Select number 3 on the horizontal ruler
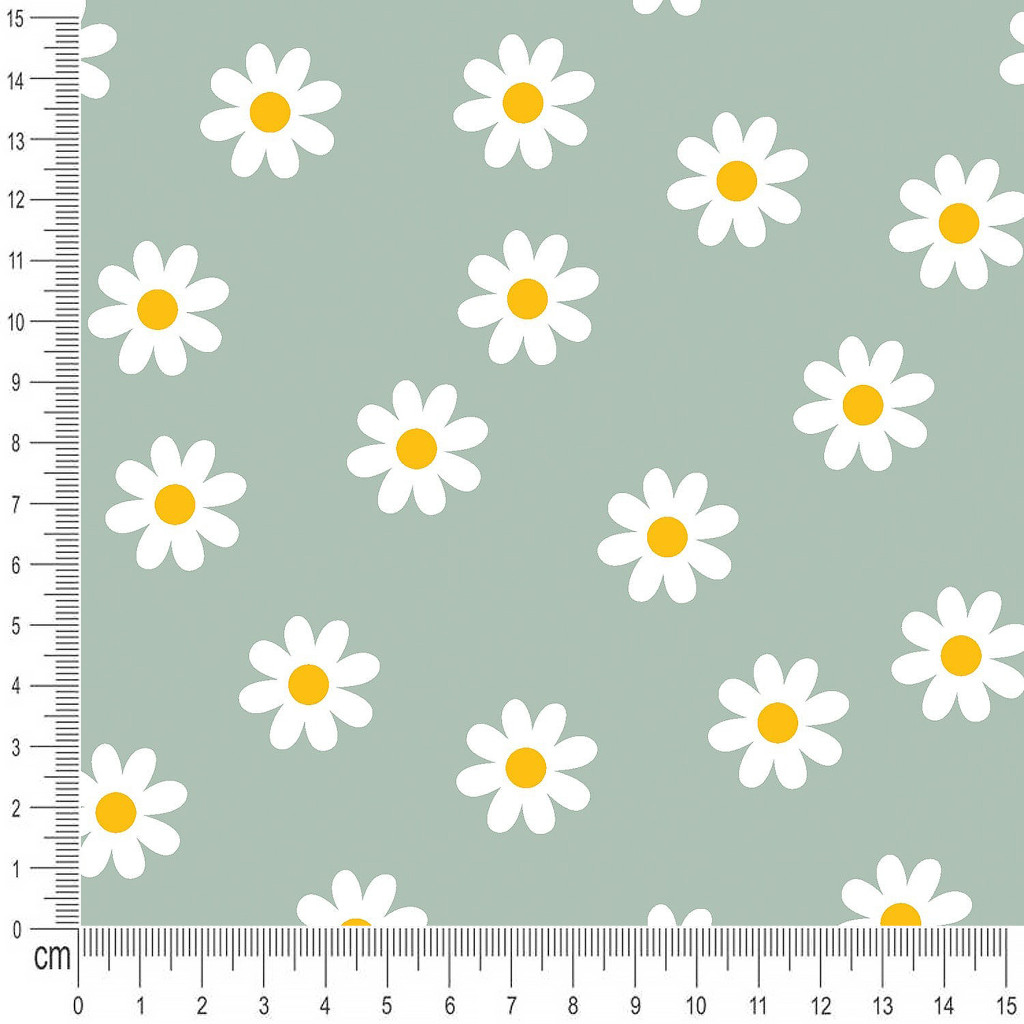The image size is (1024, 1024). click(263, 1006)
